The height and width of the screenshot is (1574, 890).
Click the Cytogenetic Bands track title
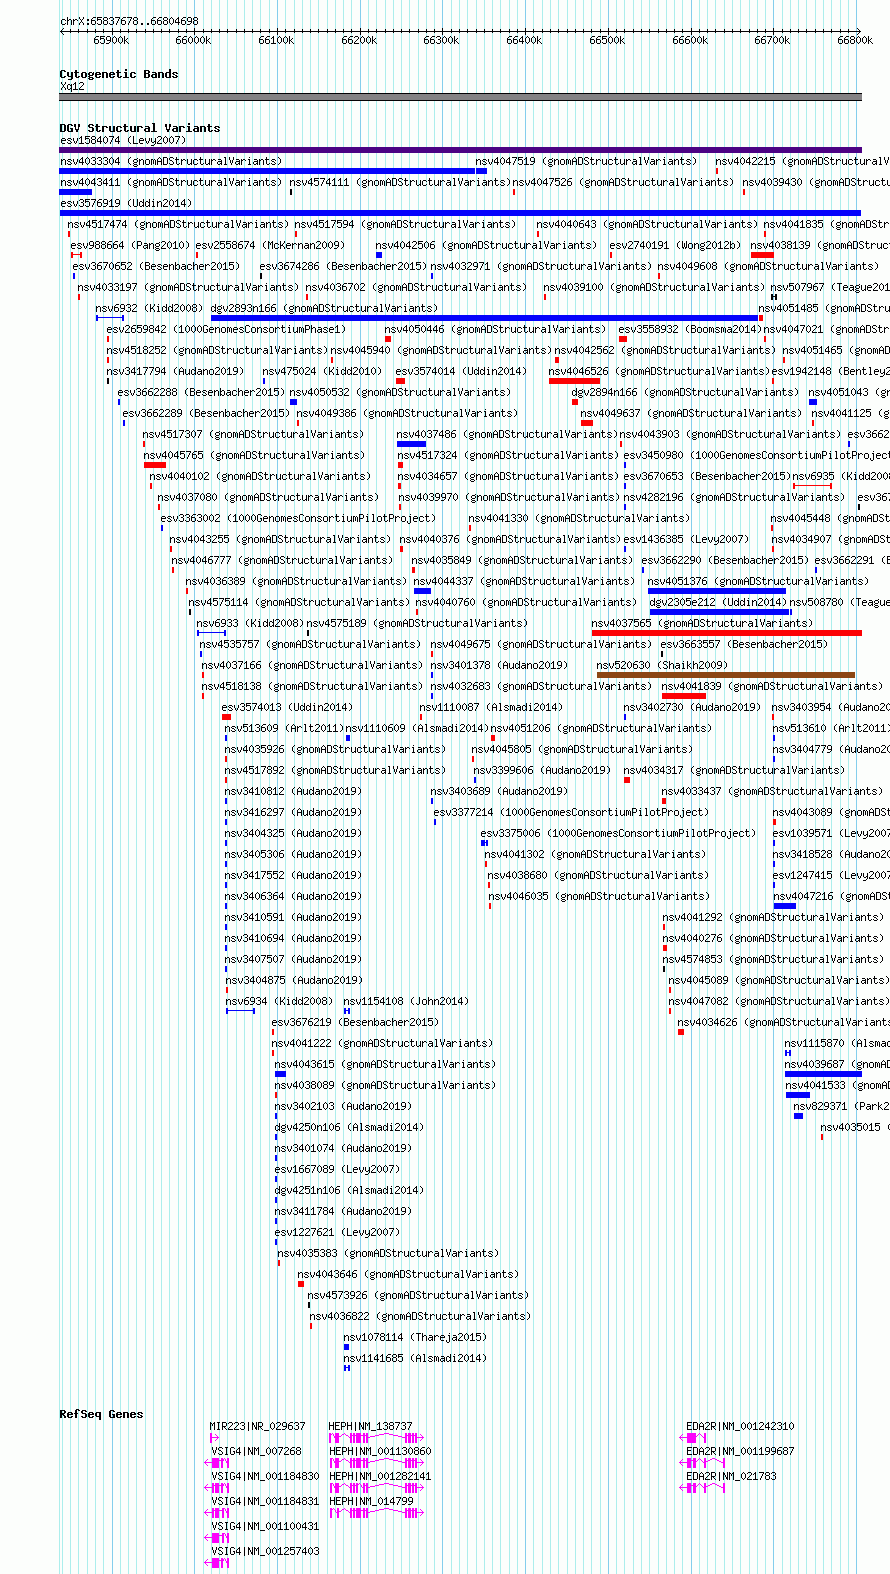pyautogui.click(x=118, y=74)
